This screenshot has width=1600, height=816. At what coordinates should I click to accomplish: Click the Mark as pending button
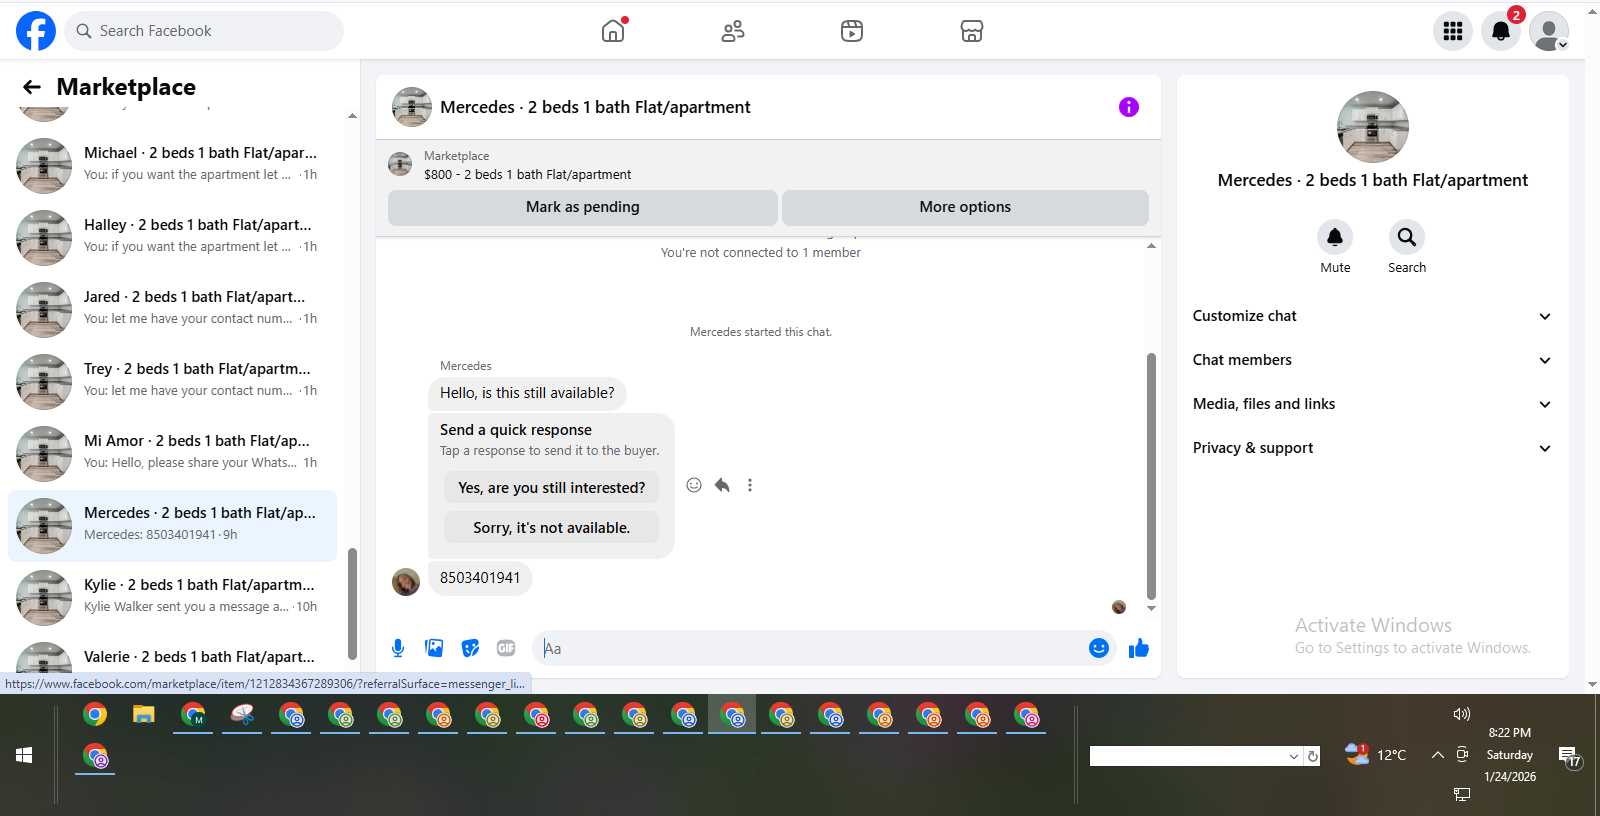click(583, 207)
